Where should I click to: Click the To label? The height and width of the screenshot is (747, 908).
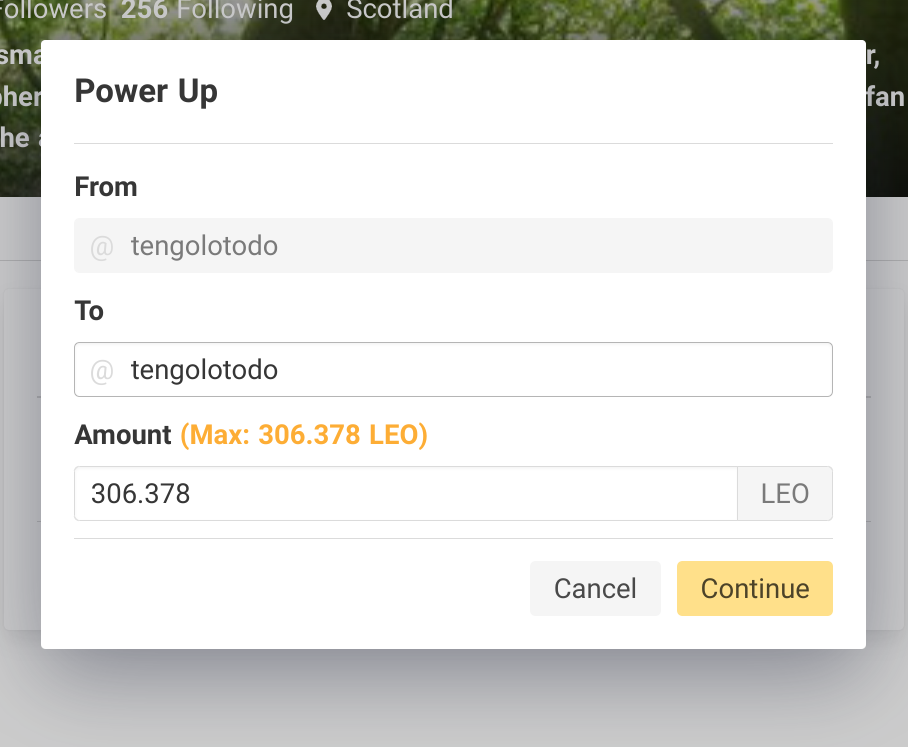click(89, 311)
